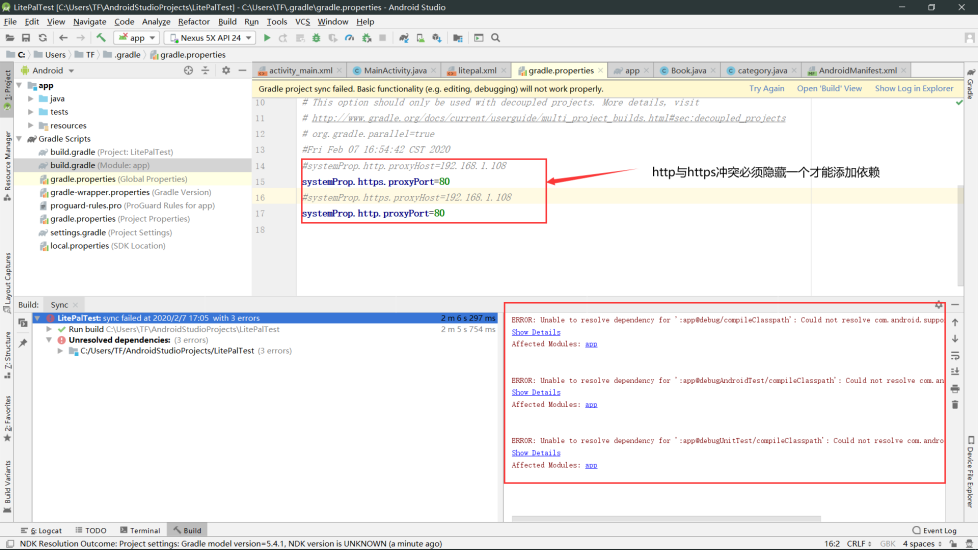Click the CRLF line separator in status bar
The width and height of the screenshot is (979, 551).
point(858,544)
